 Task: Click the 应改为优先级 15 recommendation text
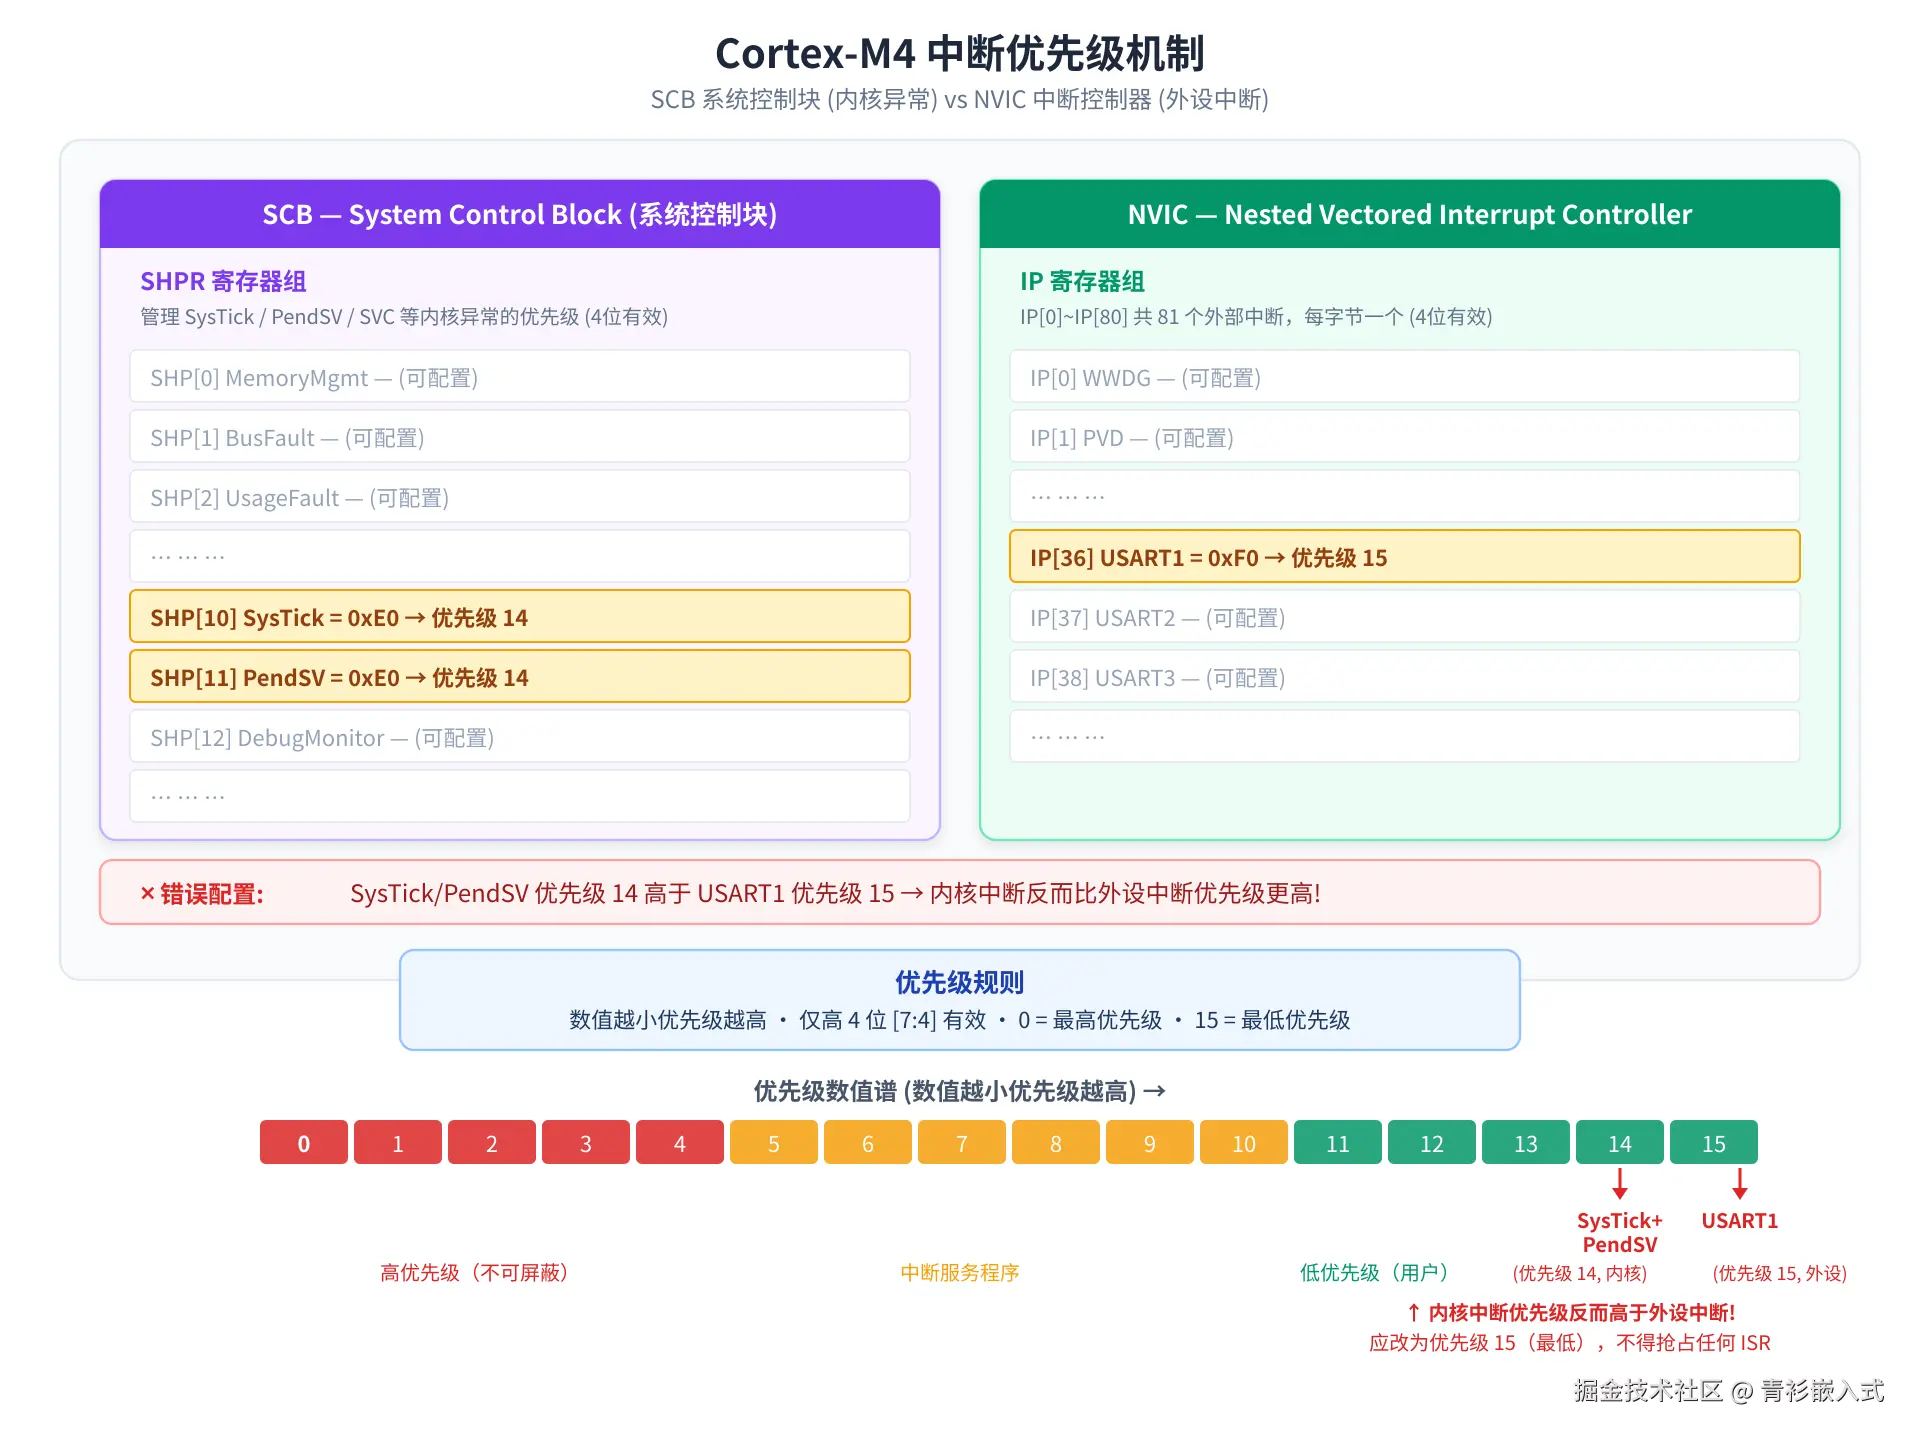[x=1570, y=1342]
